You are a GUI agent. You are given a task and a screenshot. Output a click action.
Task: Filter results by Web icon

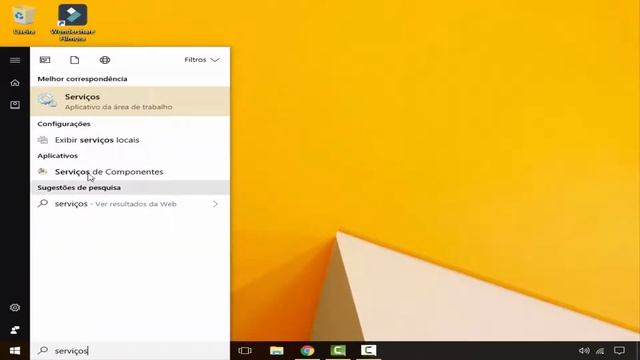click(x=105, y=60)
